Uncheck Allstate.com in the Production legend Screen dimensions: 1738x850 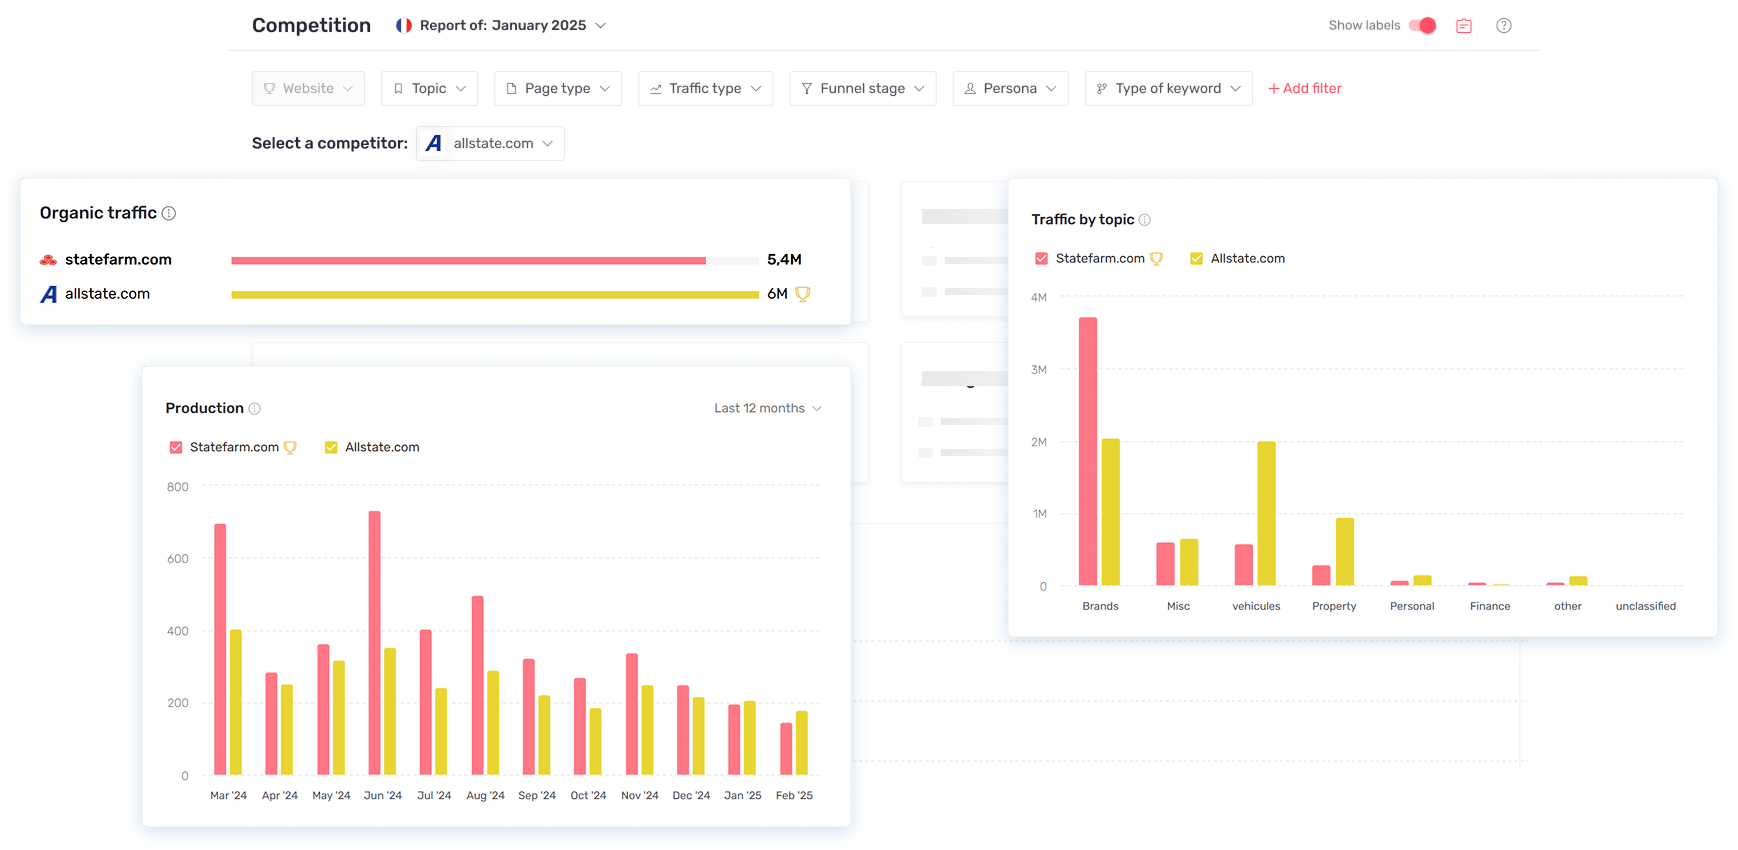tap(331, 448)
